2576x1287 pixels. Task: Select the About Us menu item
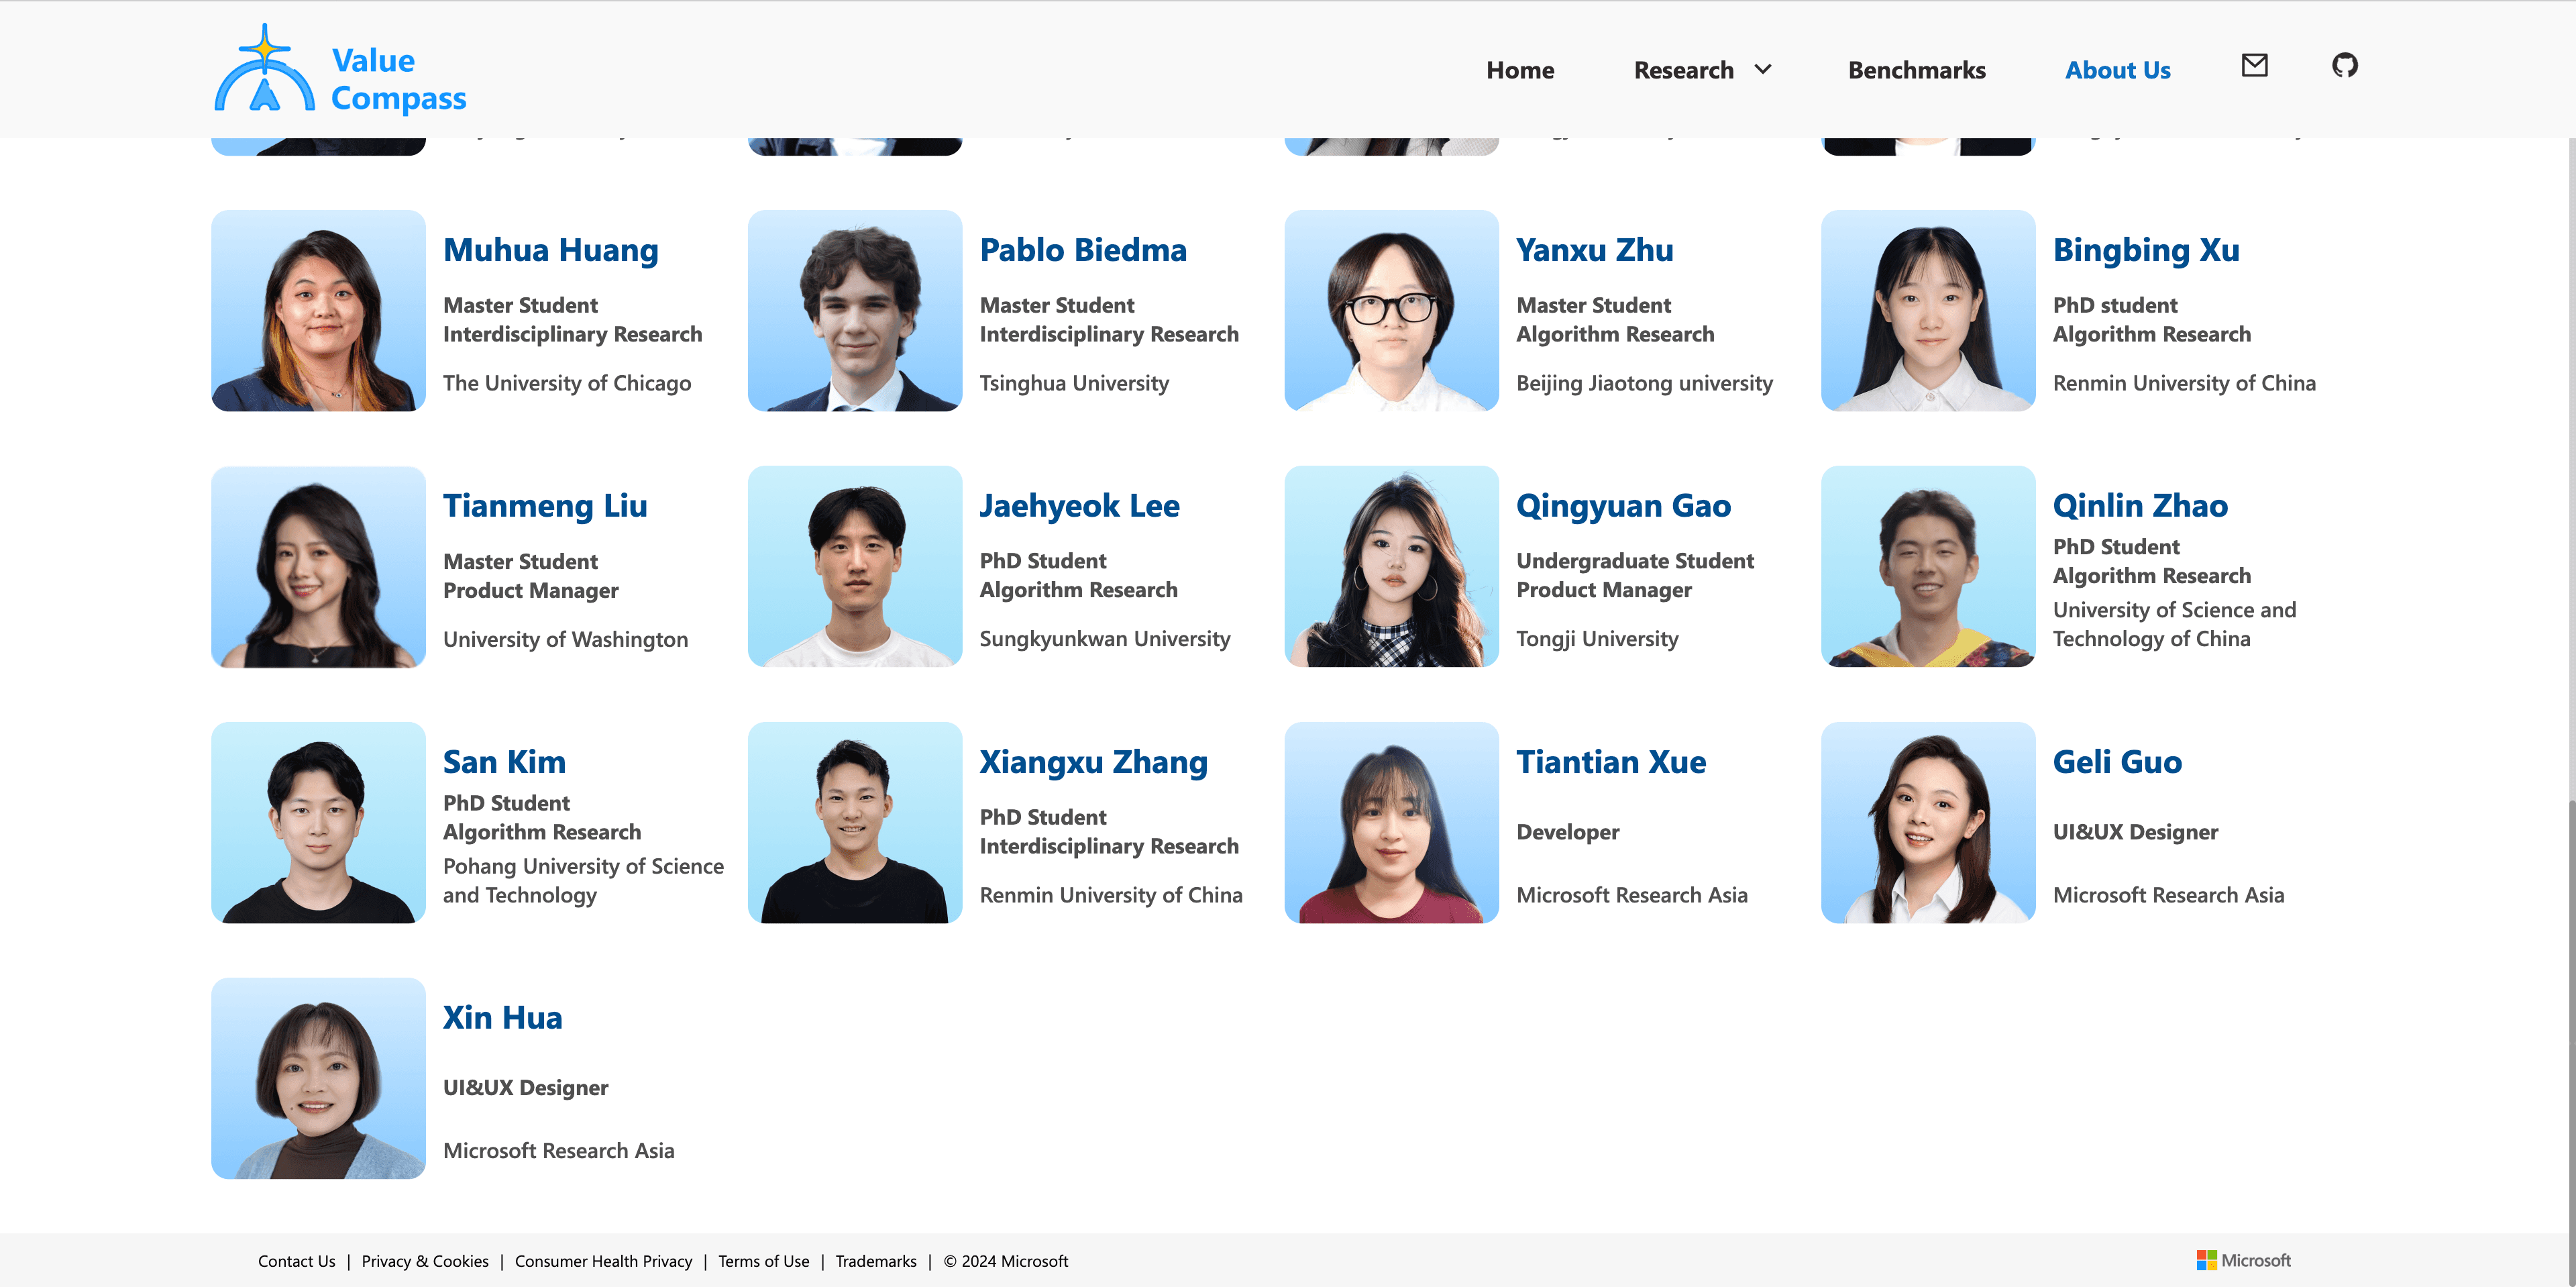[2117, 70]
